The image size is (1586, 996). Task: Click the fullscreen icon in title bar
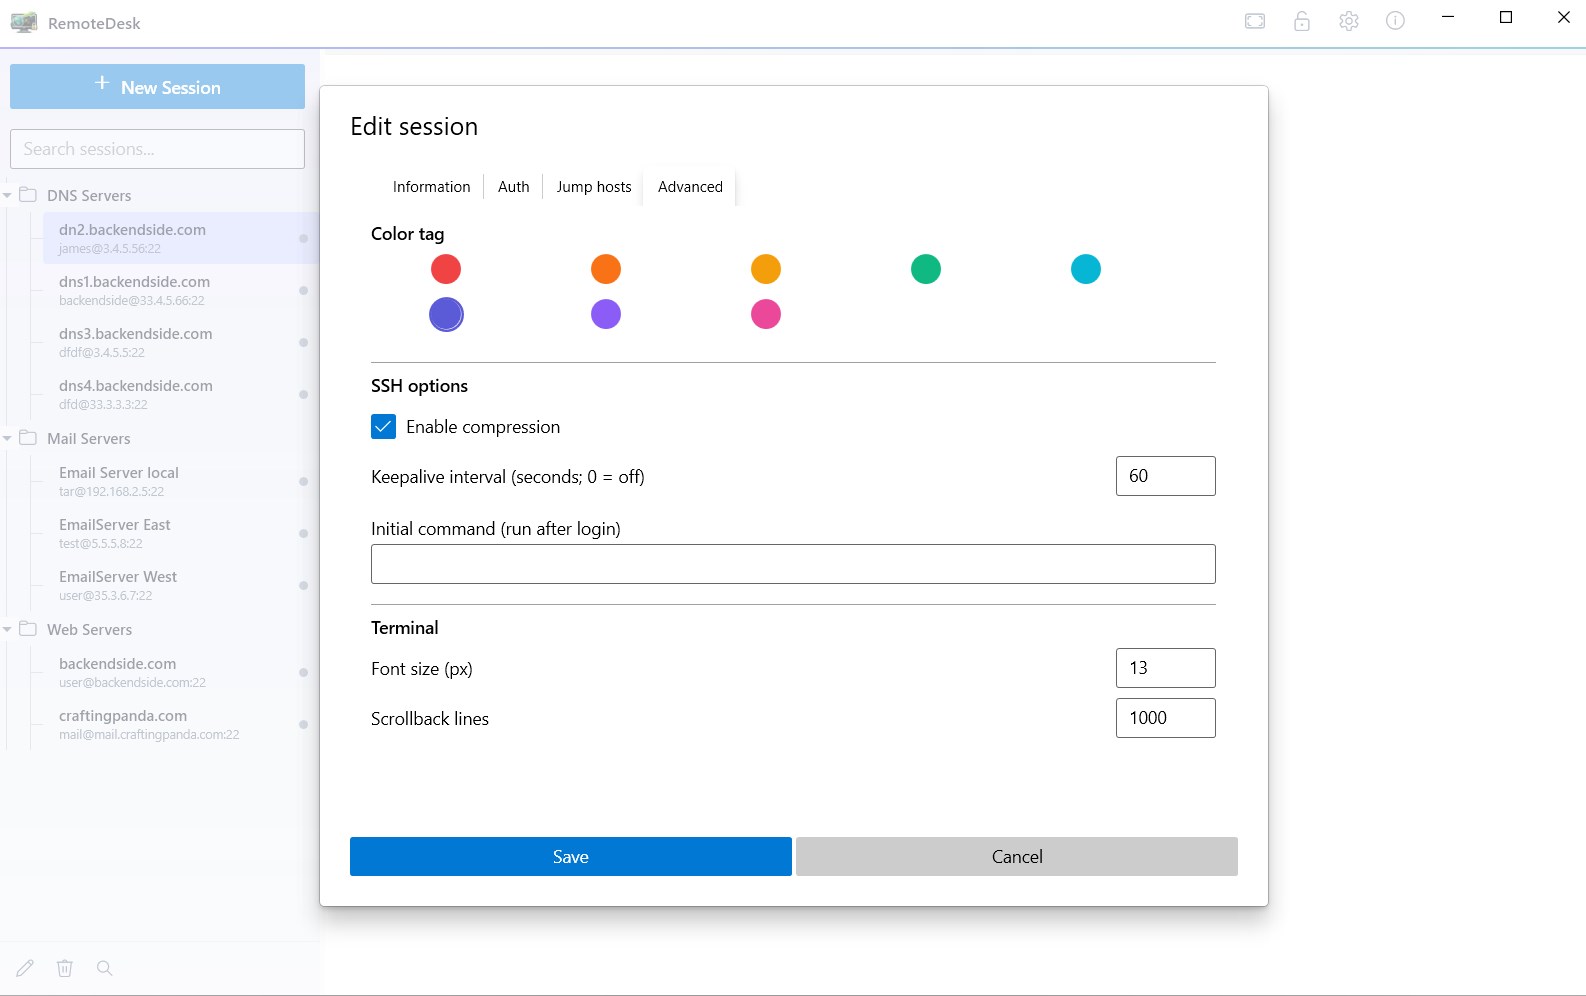coord(1255,21)
